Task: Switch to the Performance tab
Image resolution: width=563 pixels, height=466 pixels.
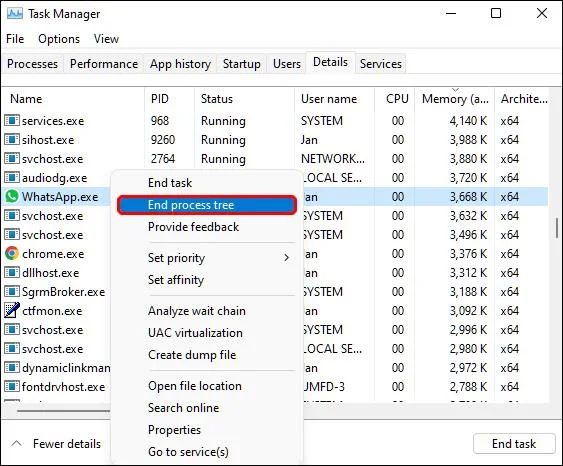Action: point(104,64)
